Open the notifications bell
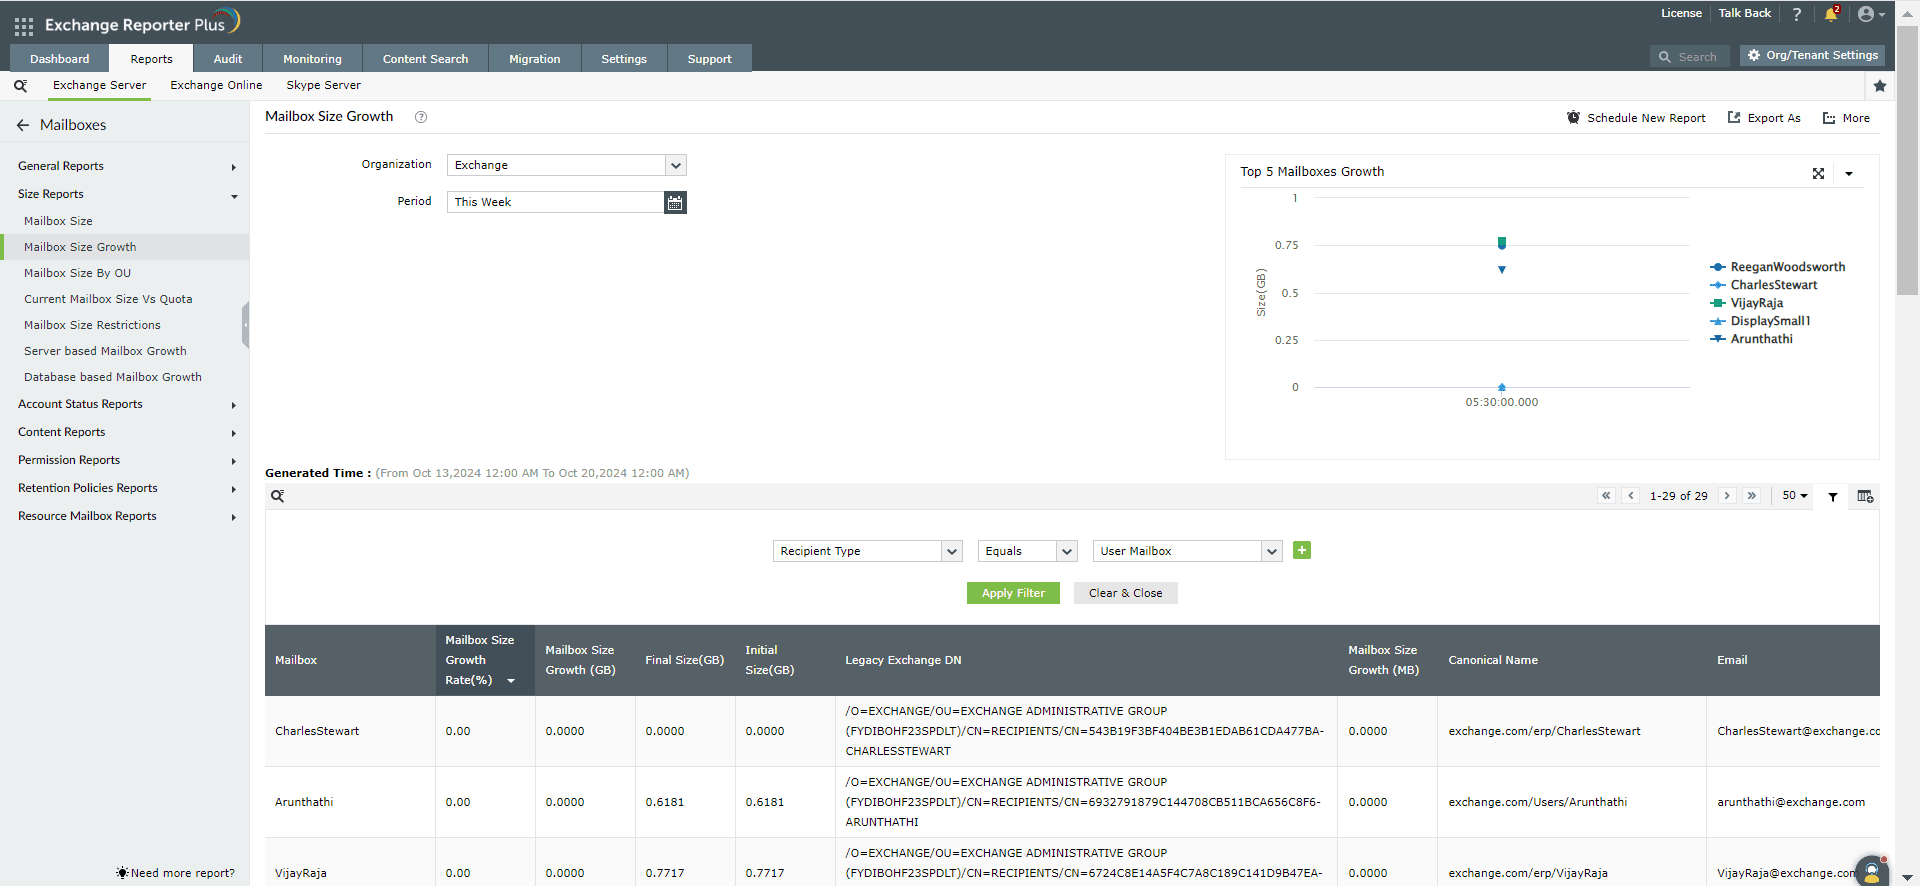This screenshot has height=886, width=1920. 1831,14
